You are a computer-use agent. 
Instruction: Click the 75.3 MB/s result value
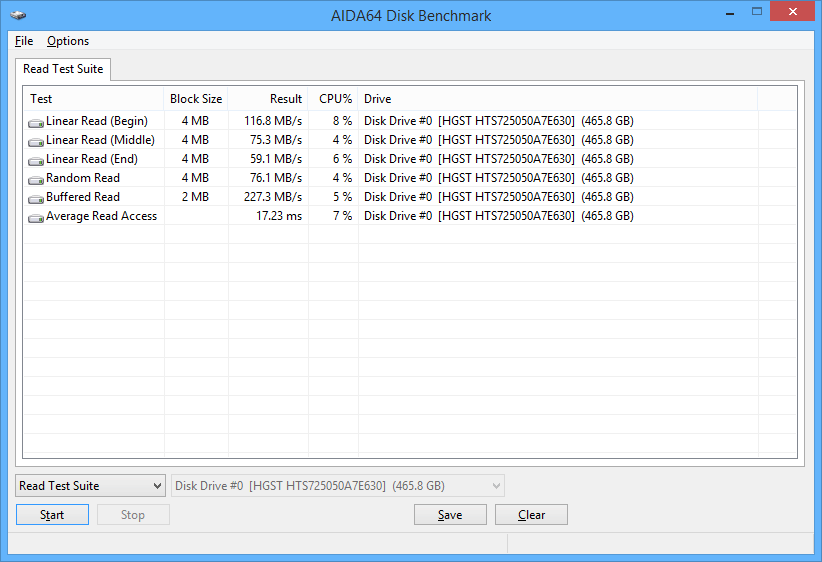pyautogui.click(x=276, y=140)
